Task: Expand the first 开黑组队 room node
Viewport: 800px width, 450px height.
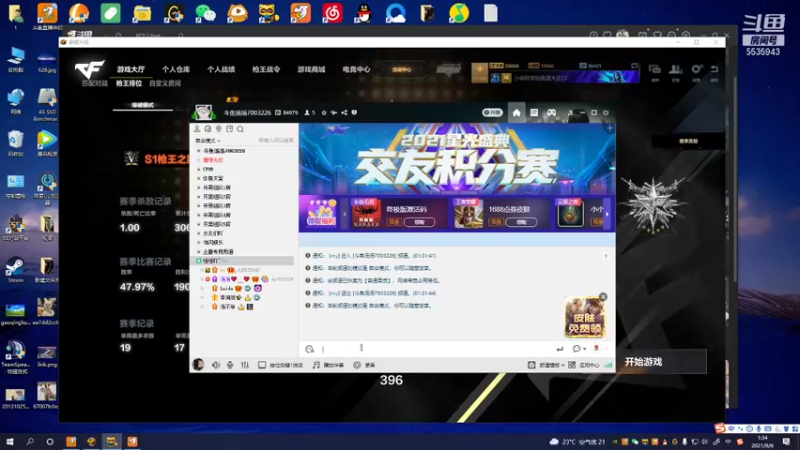Action: [x=198, y=188]
